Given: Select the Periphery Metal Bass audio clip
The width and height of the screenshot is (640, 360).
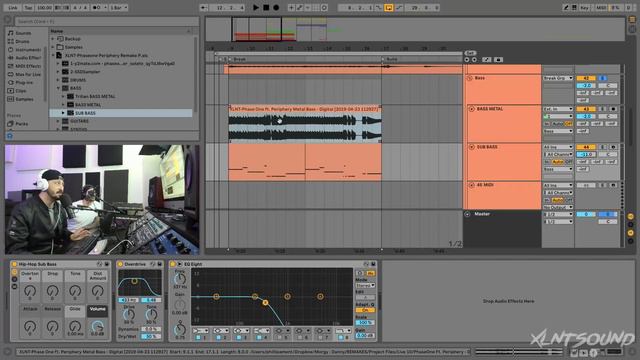Looking at the screenshot, I should point(305,124).
